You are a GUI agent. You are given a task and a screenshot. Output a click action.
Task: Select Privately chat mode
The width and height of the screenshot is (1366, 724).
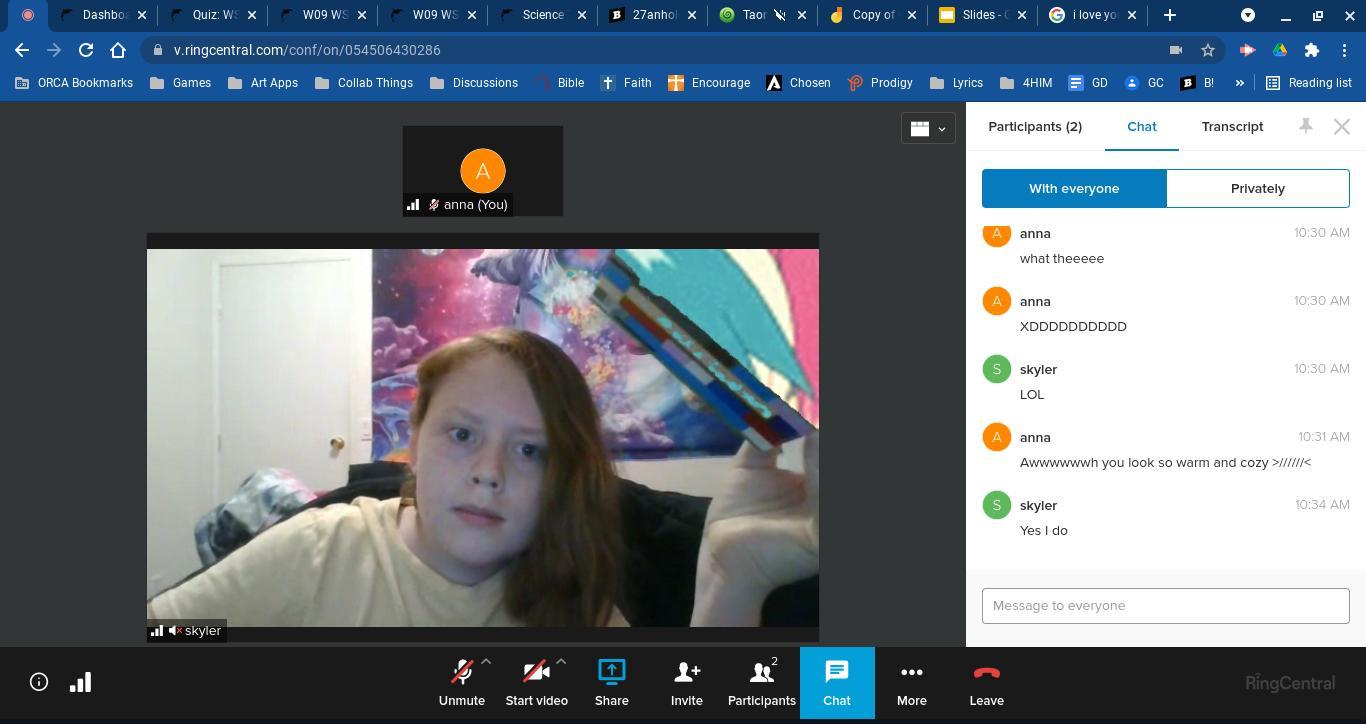(1258, 188)
